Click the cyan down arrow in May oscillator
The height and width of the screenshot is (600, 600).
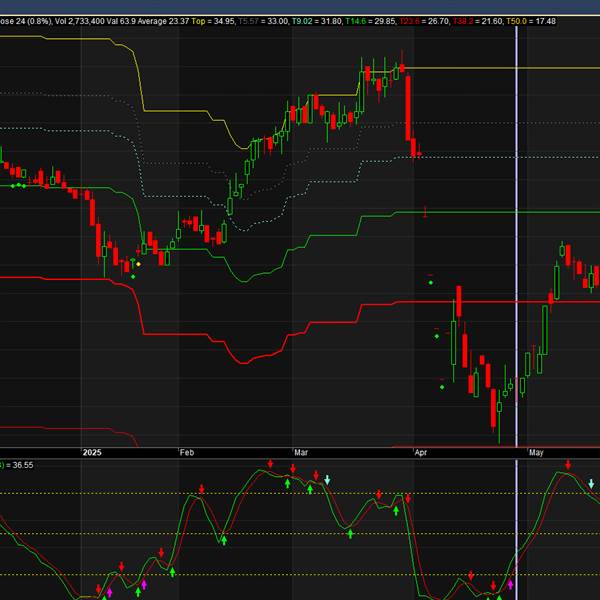click(x=591, y=484)
